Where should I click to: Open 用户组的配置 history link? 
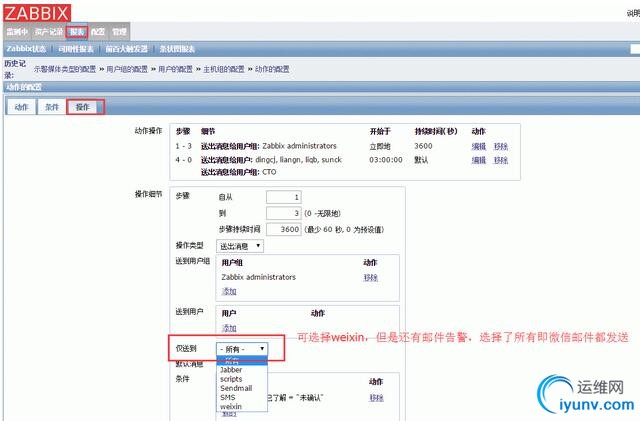click(x=127, y=69)
